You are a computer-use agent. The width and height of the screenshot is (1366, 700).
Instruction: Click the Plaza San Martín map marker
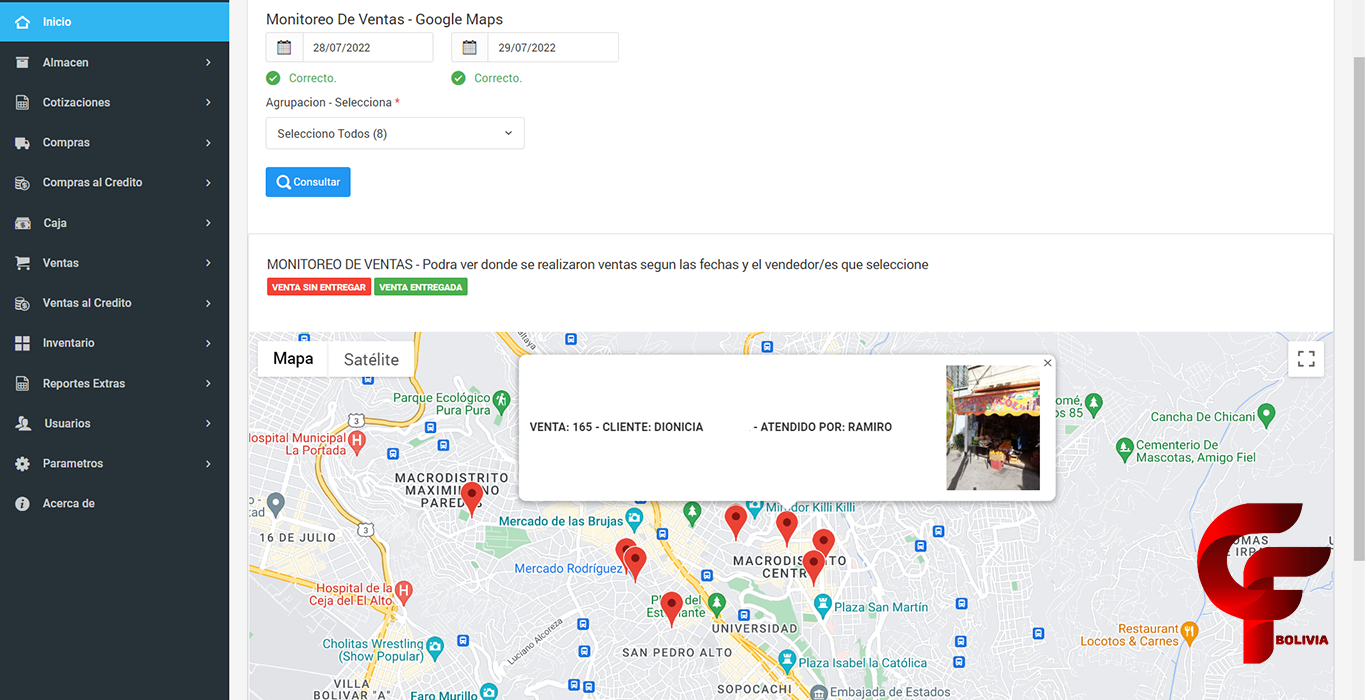822,604
